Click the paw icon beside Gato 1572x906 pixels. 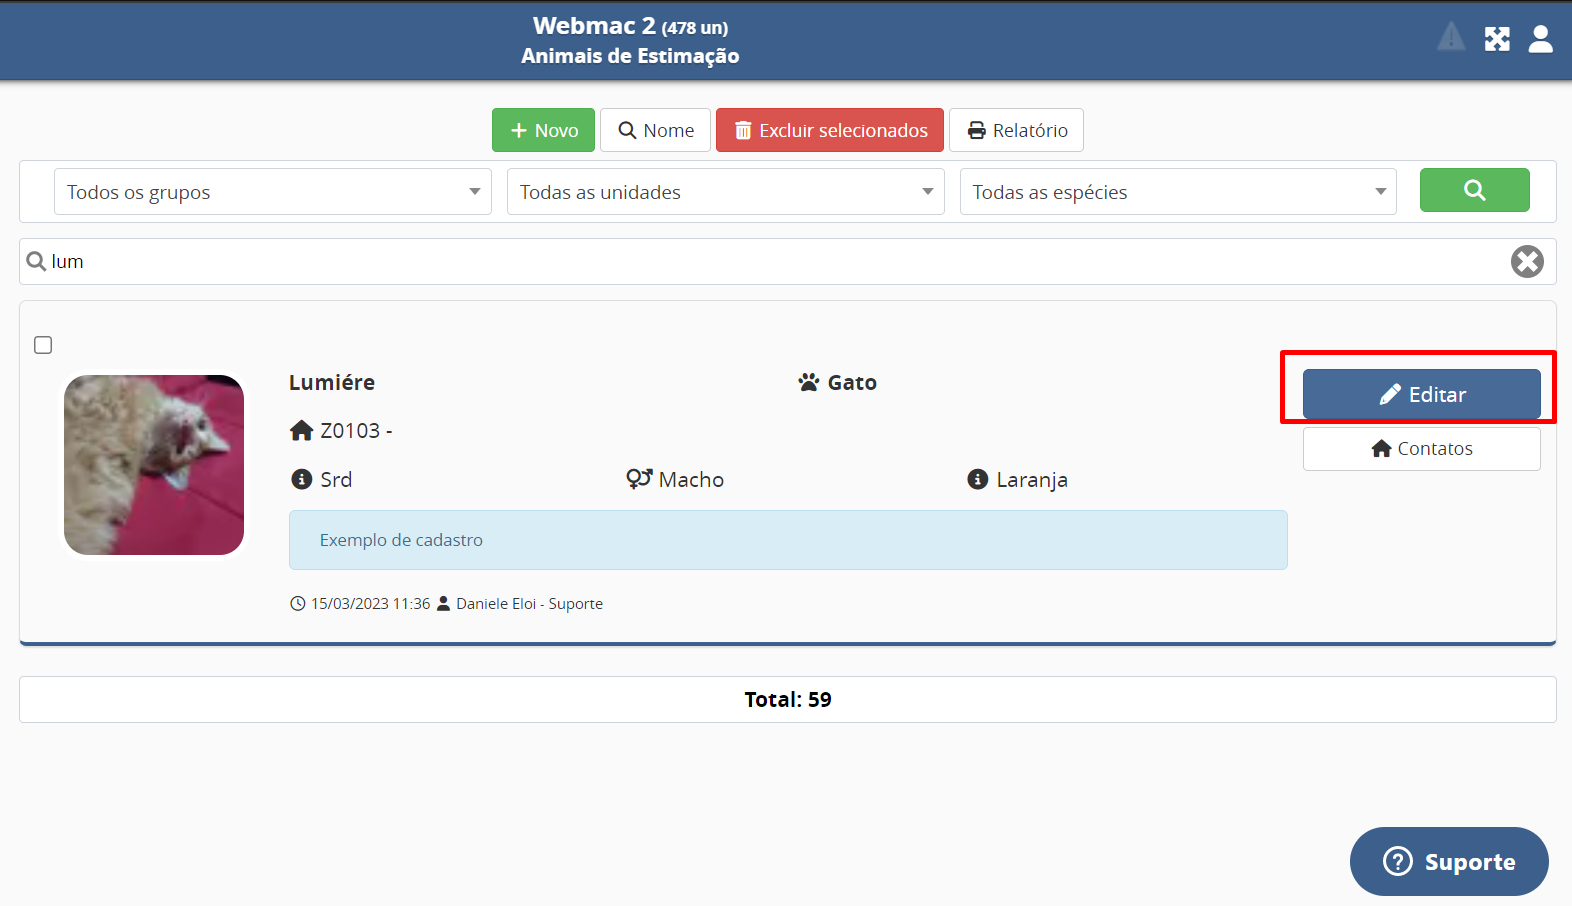pos(808,382)
